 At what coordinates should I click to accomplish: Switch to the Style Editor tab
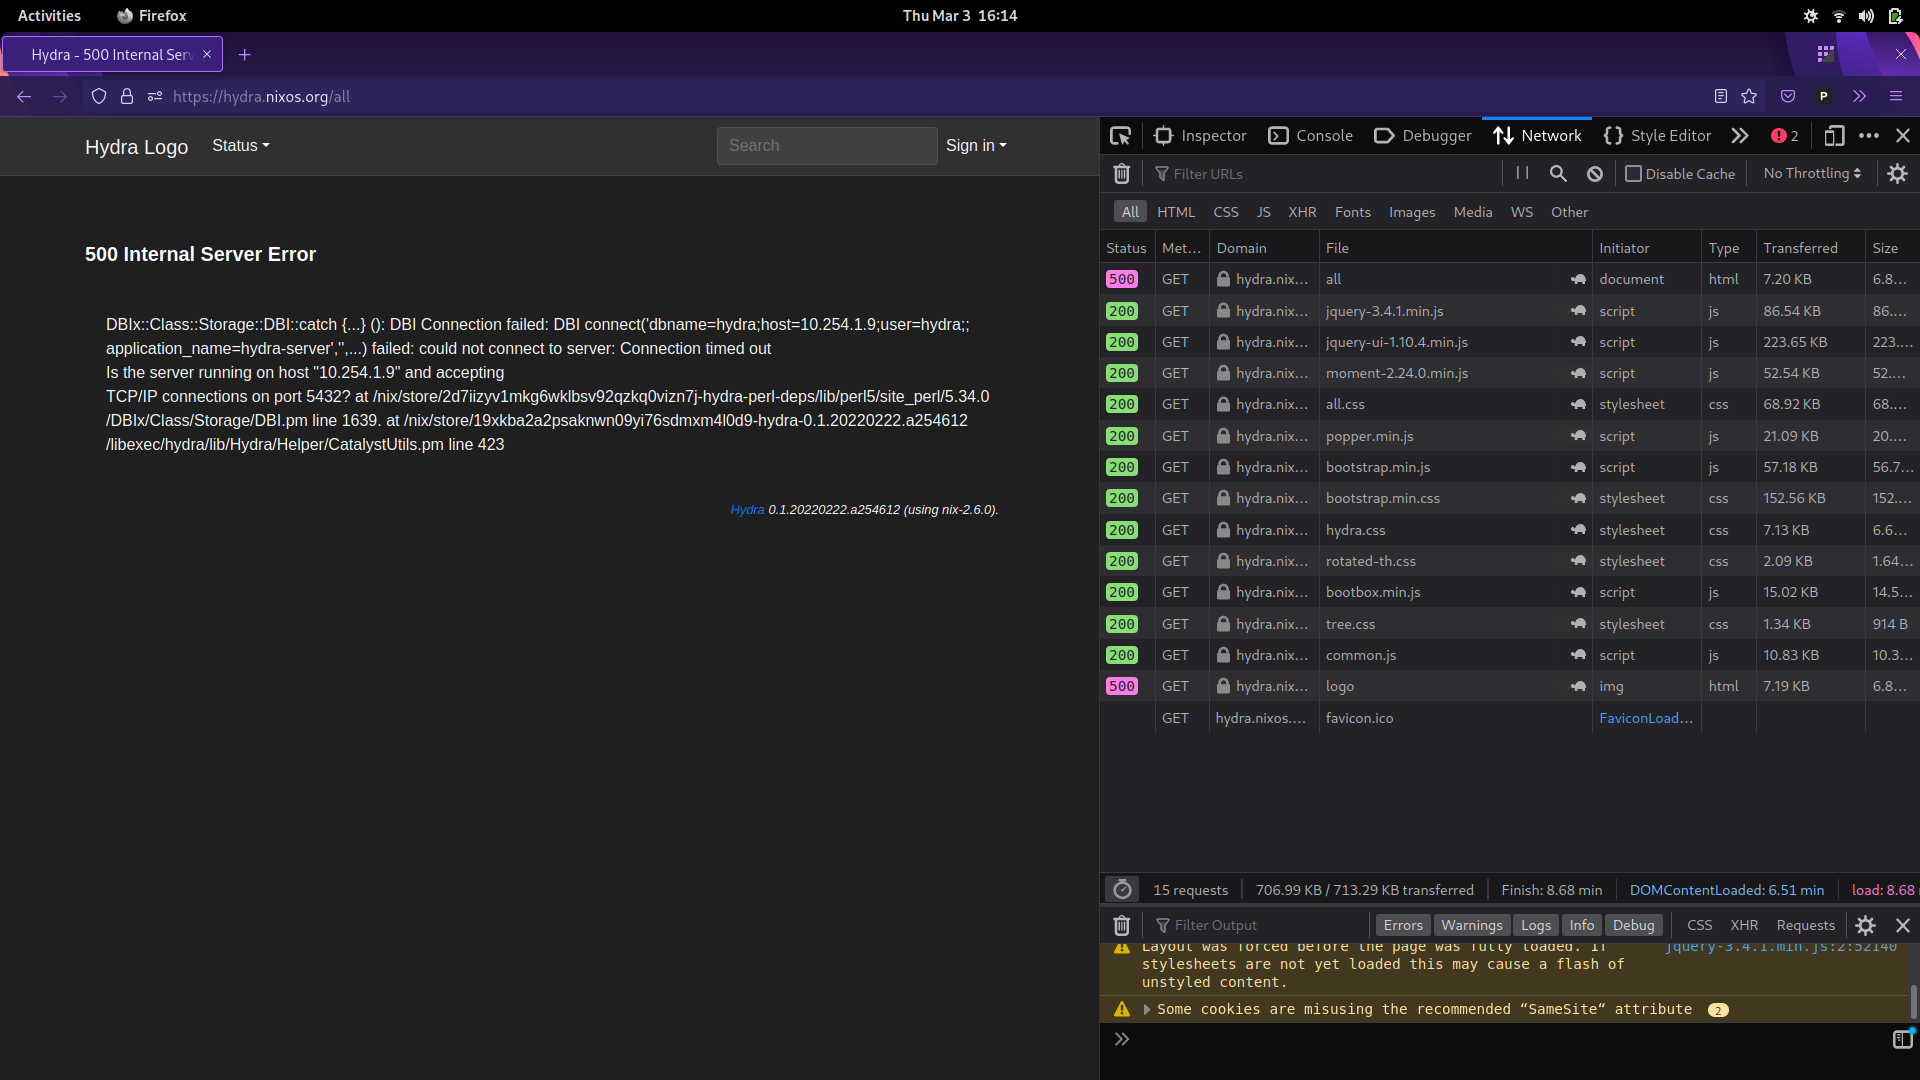coord(1657,136)
